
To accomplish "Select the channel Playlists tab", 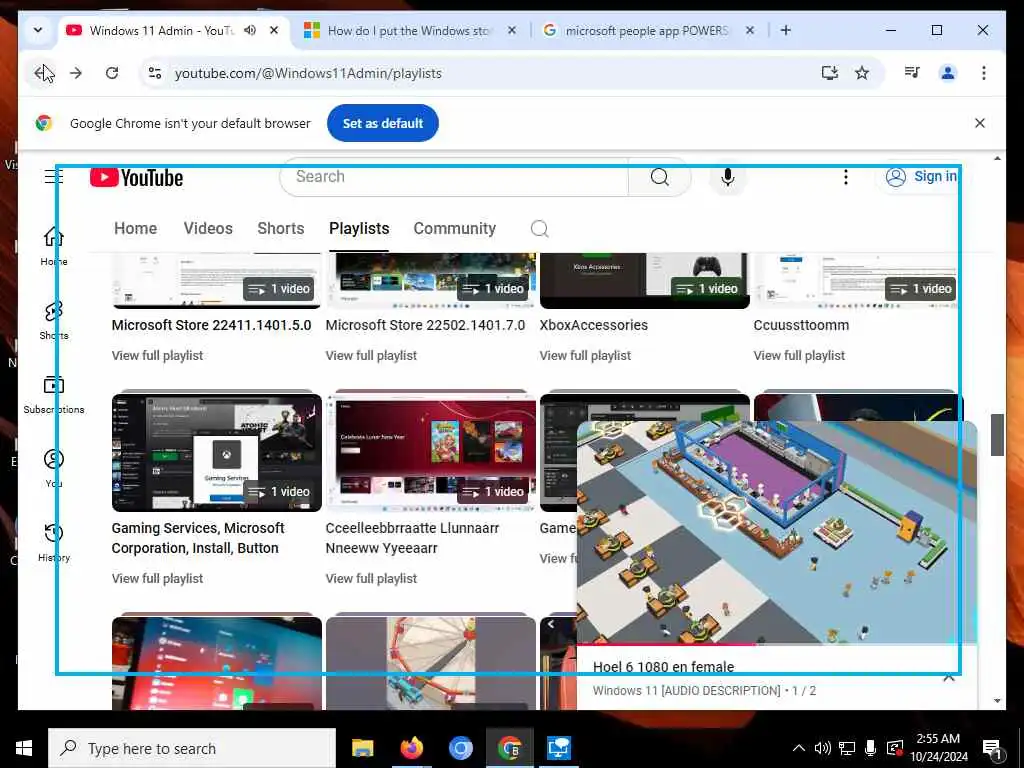I will [359, 229].
